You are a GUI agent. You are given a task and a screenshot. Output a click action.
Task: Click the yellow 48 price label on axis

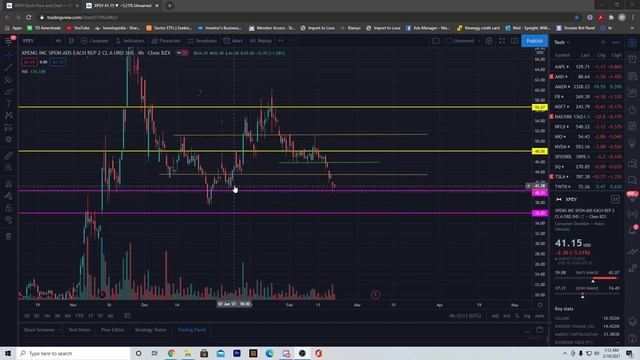pyautogui.click(x=540, y=151)
